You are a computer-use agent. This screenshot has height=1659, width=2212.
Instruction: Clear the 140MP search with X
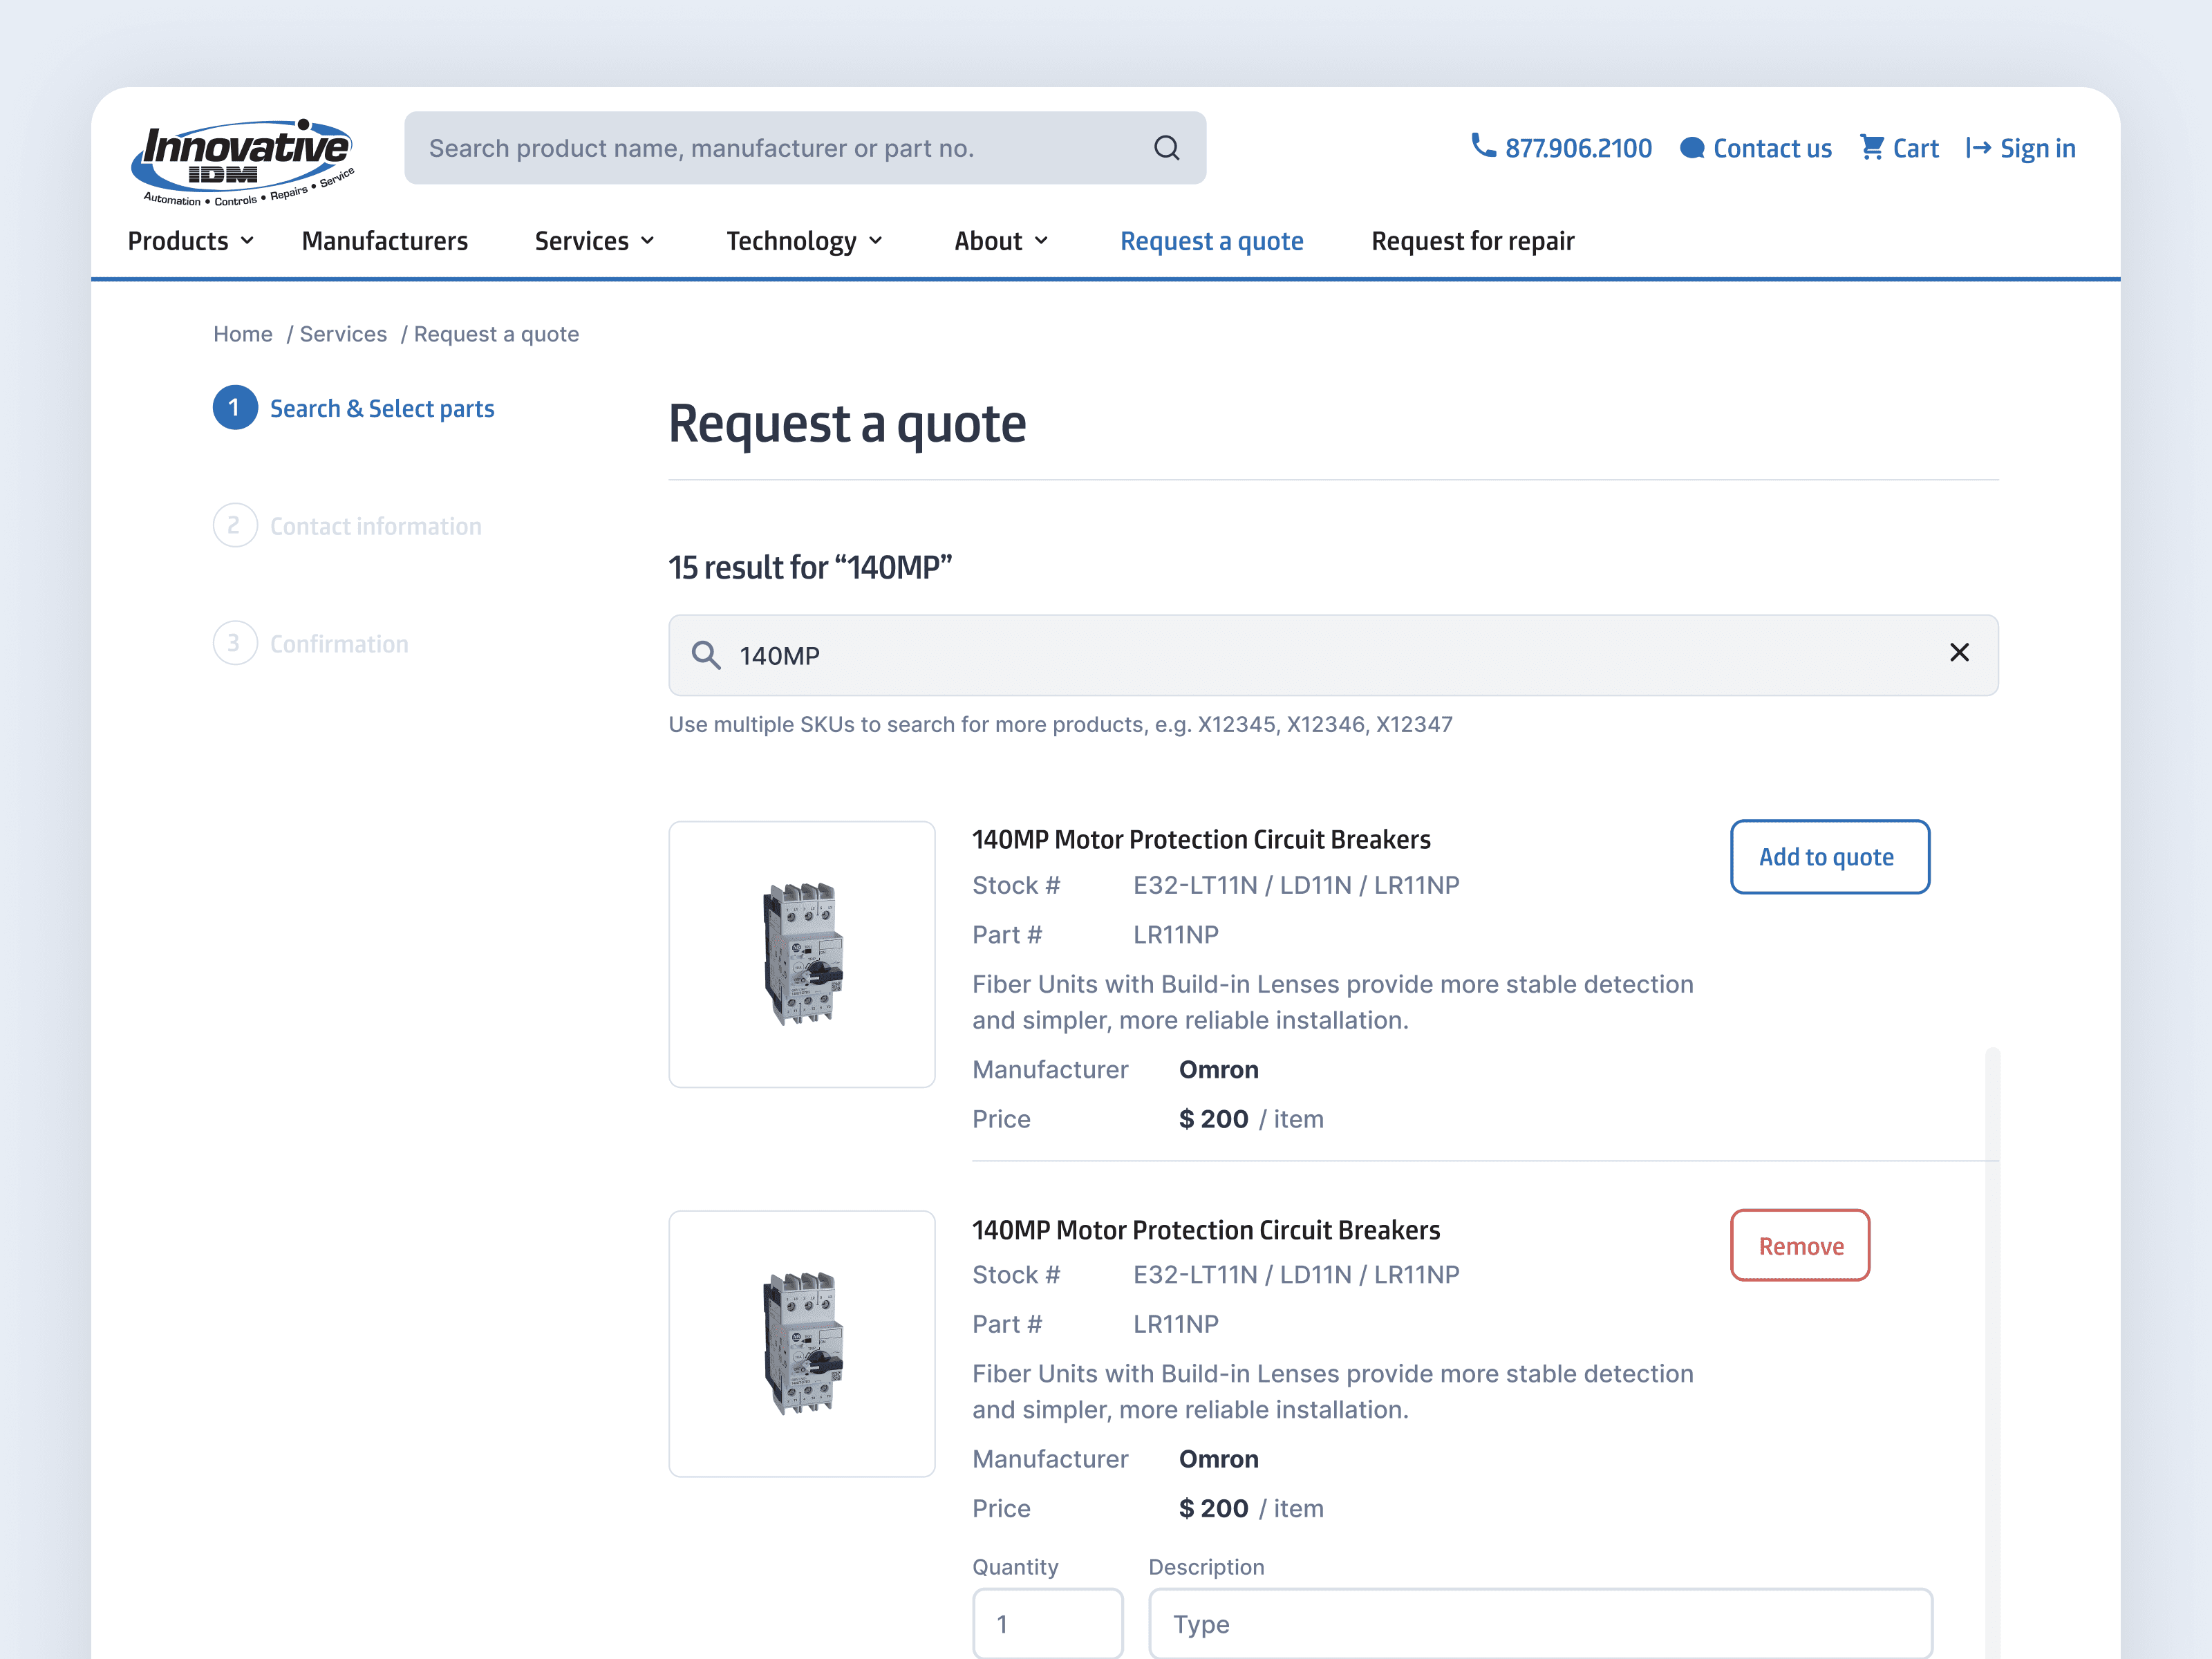click(x=1958, y=653)
